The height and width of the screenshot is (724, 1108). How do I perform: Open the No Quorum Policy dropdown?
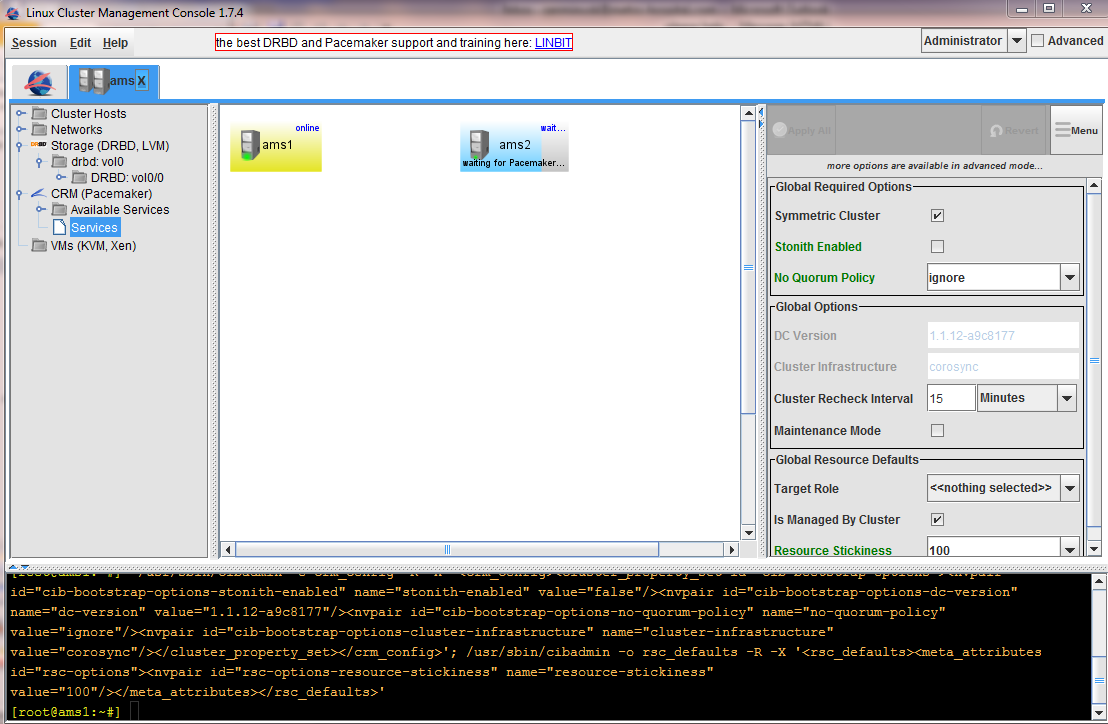click(x=1070, y=278)
